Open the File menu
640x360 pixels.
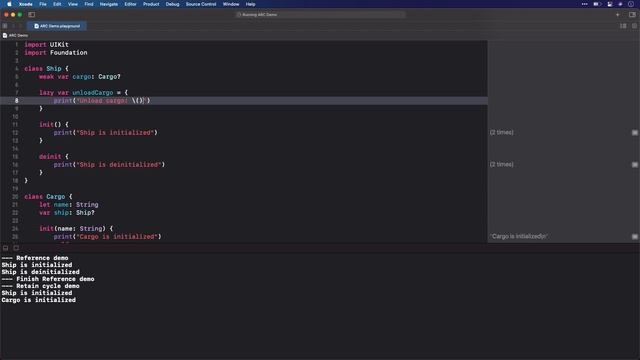43,4
